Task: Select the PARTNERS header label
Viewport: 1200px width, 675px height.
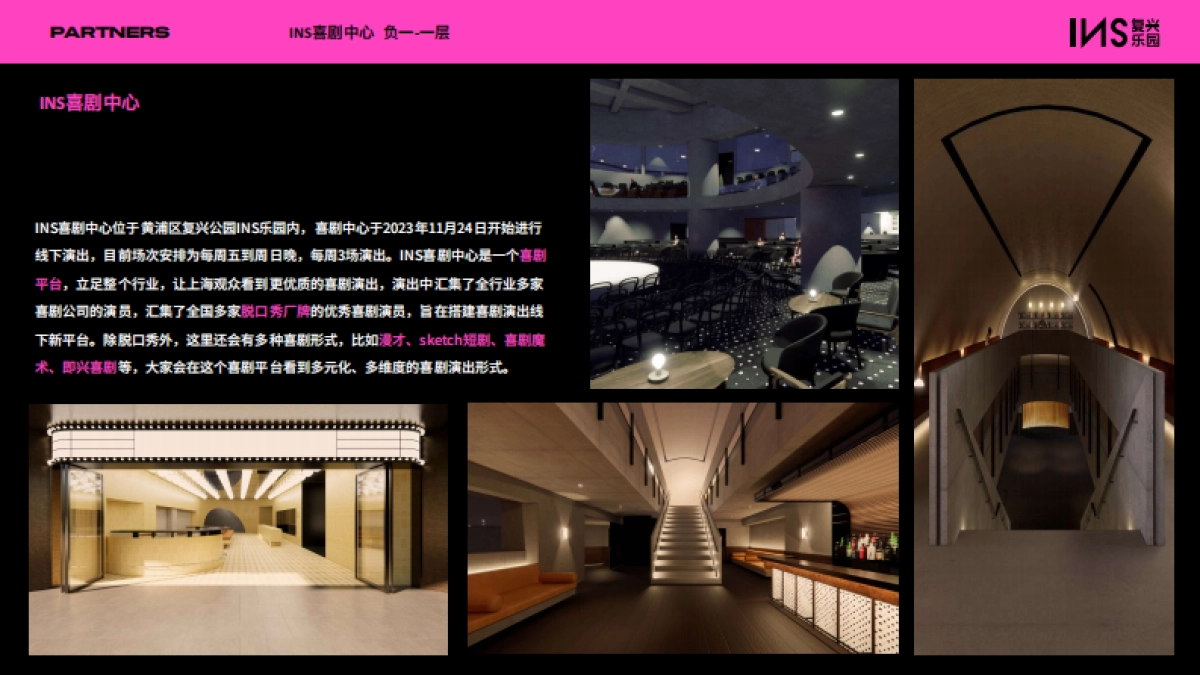Action: (x=109, y=32)
